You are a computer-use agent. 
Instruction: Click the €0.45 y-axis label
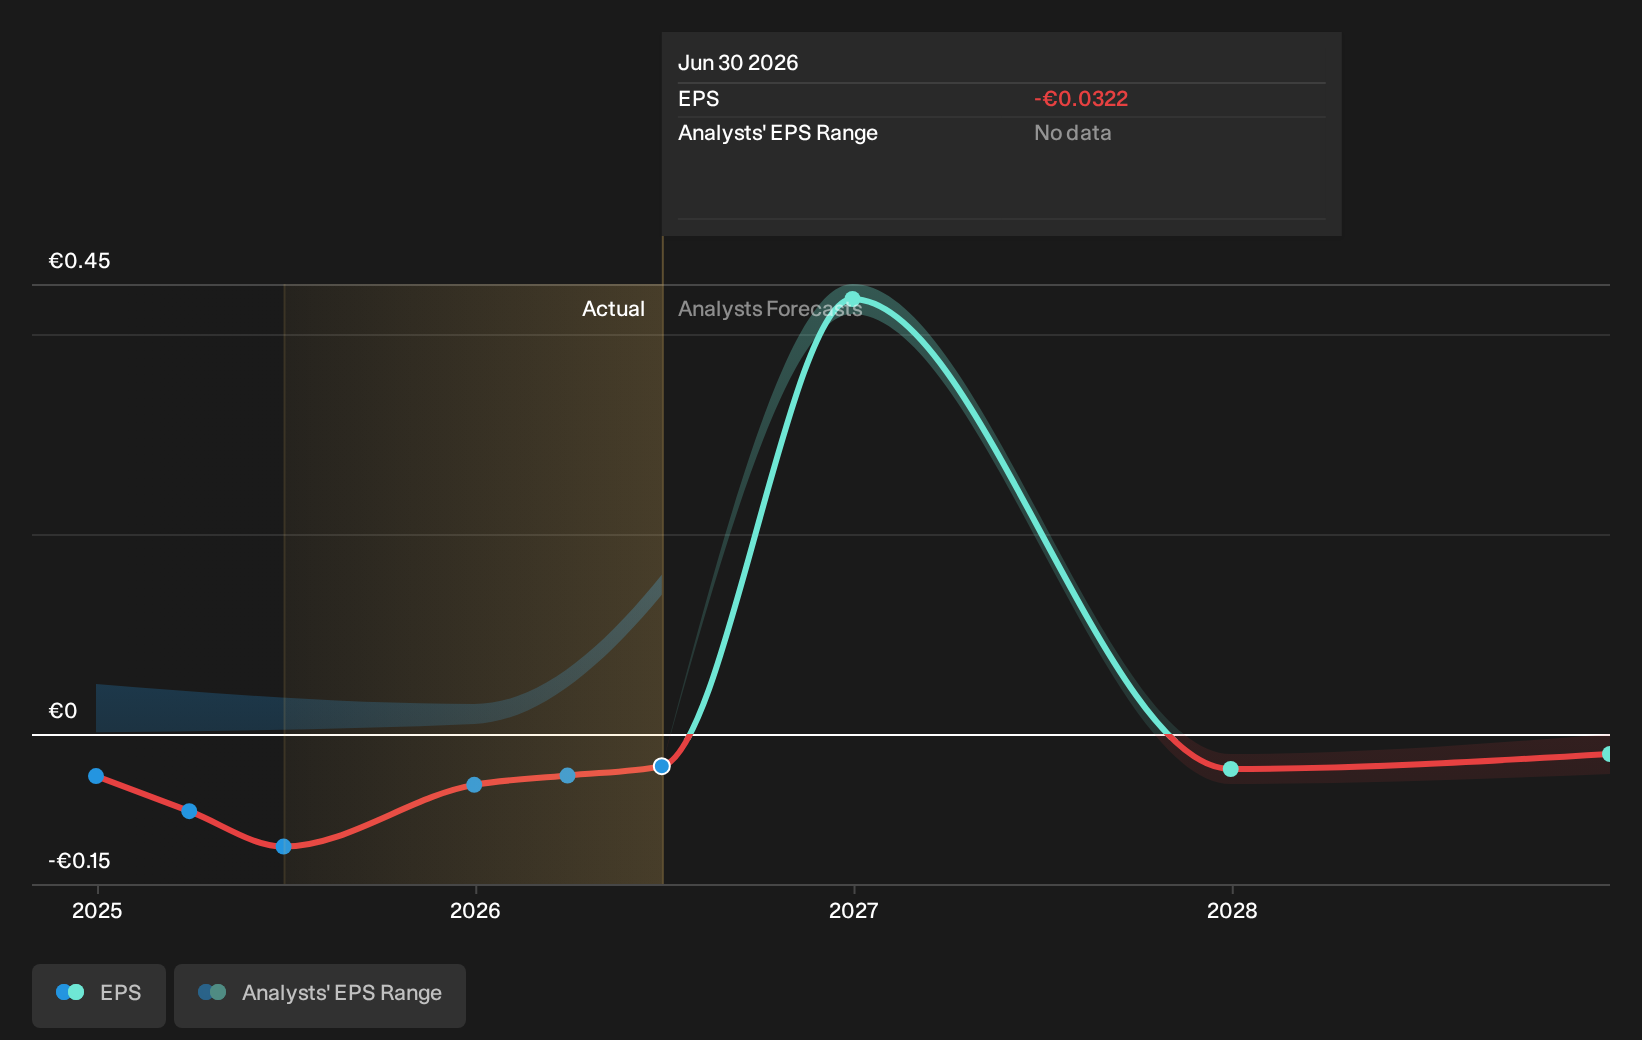(80, 261)
